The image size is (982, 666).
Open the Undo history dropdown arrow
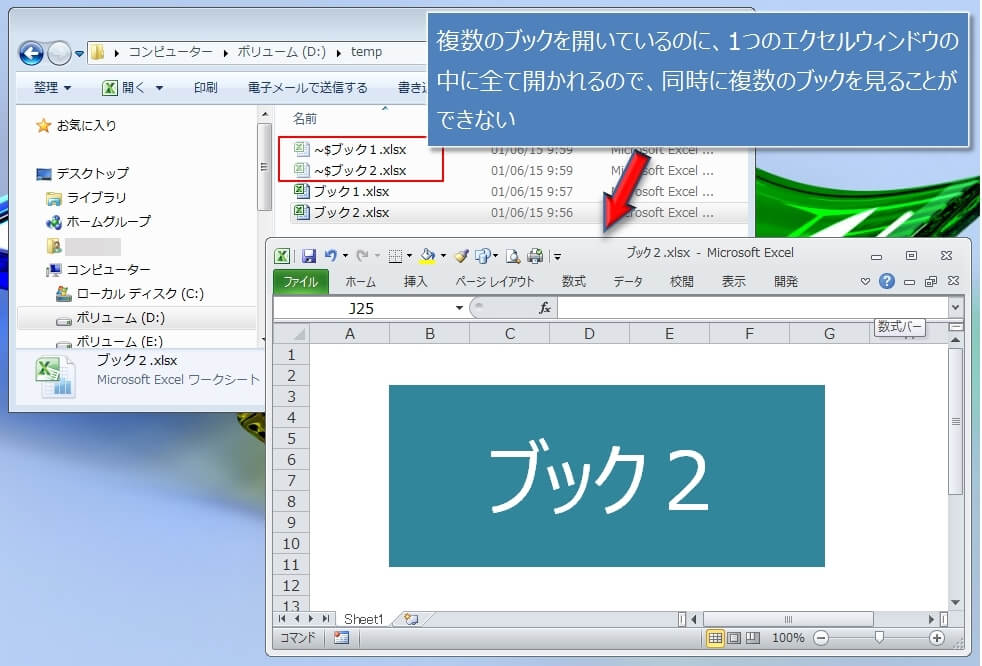pyautogui.click(x=345, y=256)
